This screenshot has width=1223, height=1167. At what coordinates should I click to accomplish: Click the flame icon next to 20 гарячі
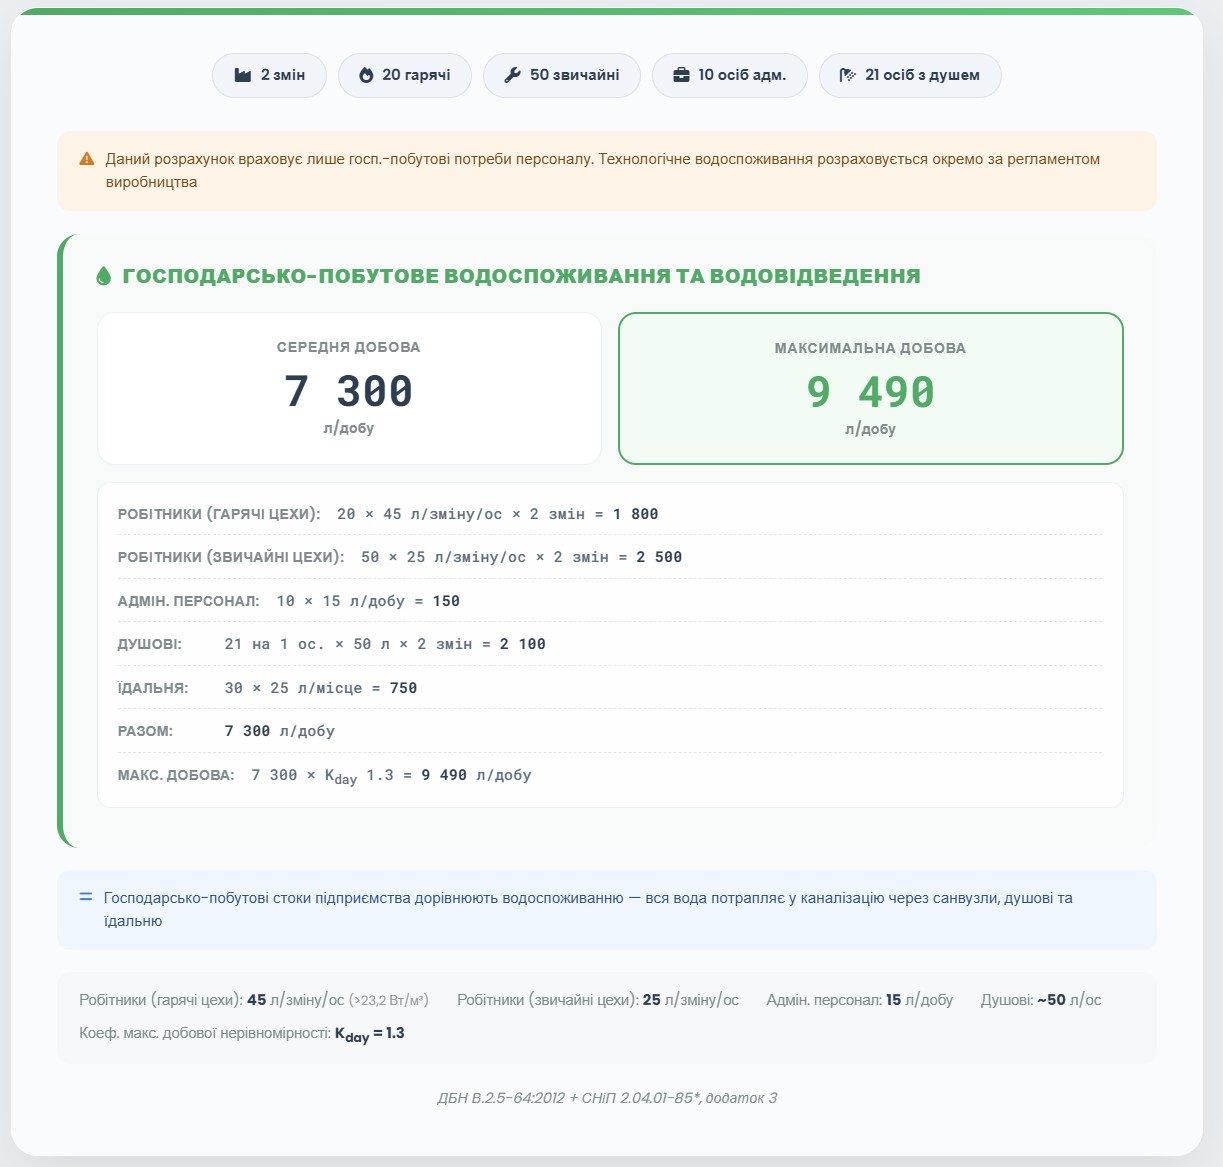[366, 75]
